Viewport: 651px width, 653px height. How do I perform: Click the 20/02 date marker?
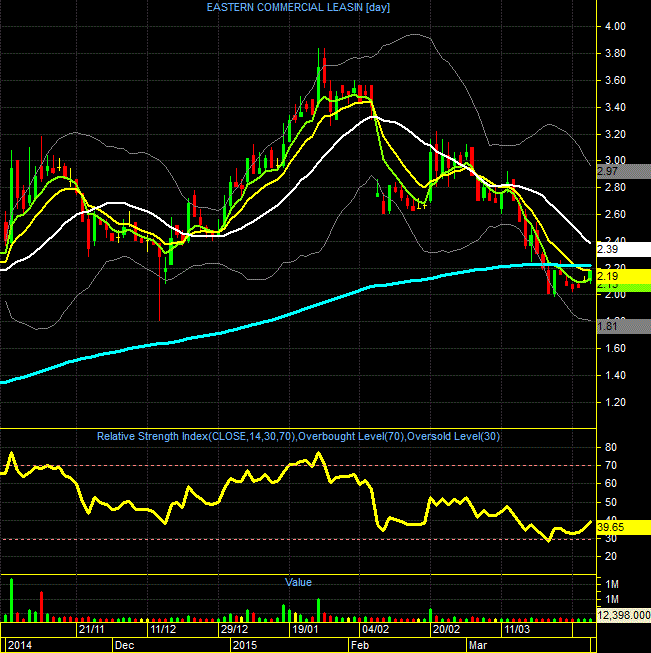(x=446, y=629)
